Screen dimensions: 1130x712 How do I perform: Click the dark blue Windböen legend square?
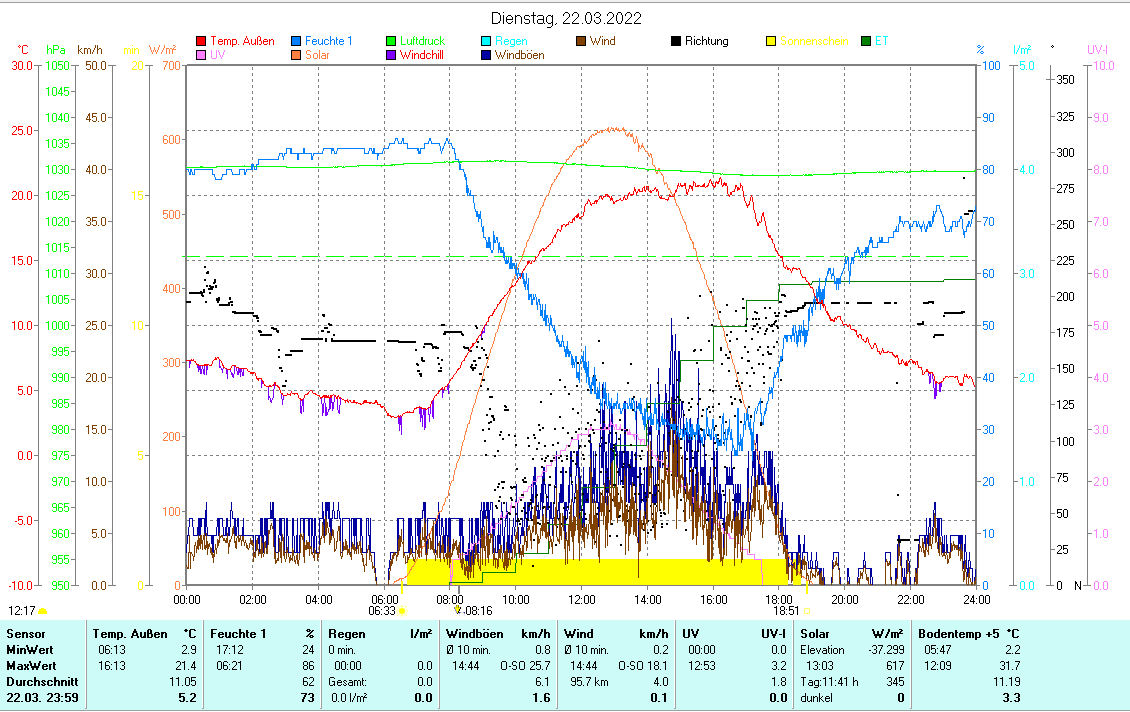pos(487,55)
